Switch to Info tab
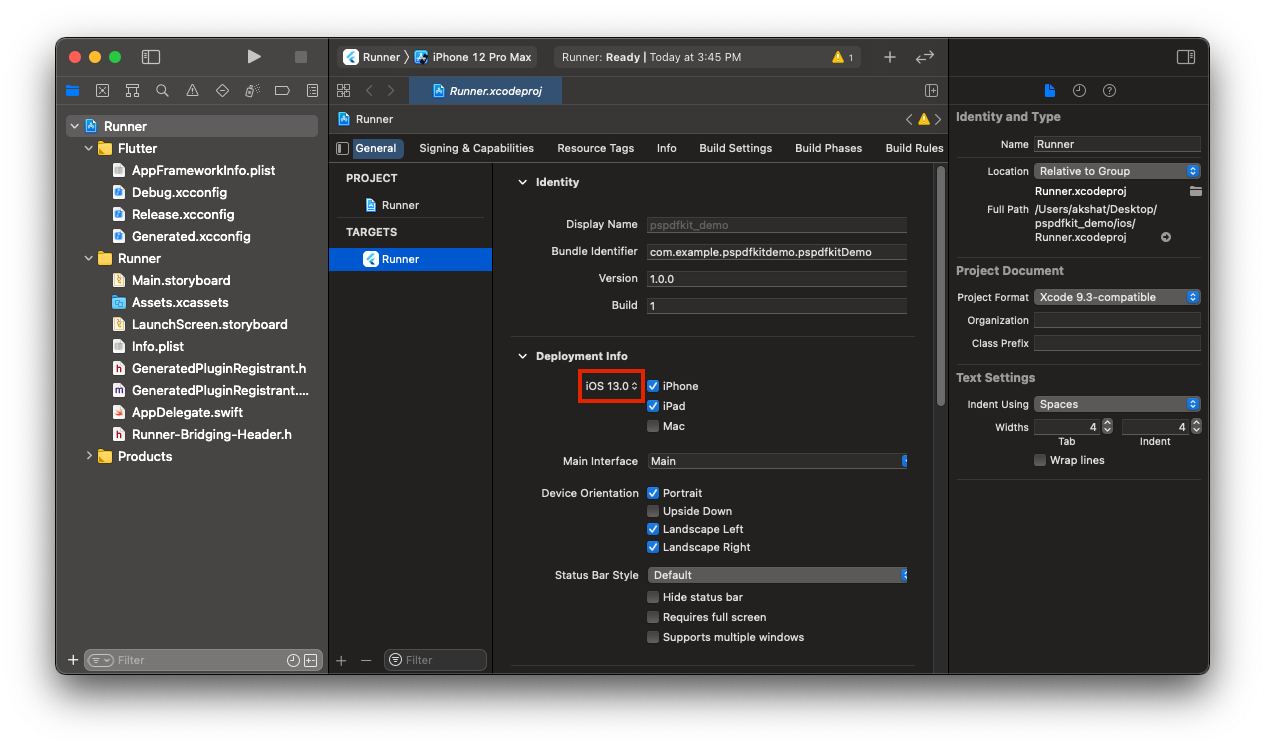 pyautogui.click(x=666, y=148)
